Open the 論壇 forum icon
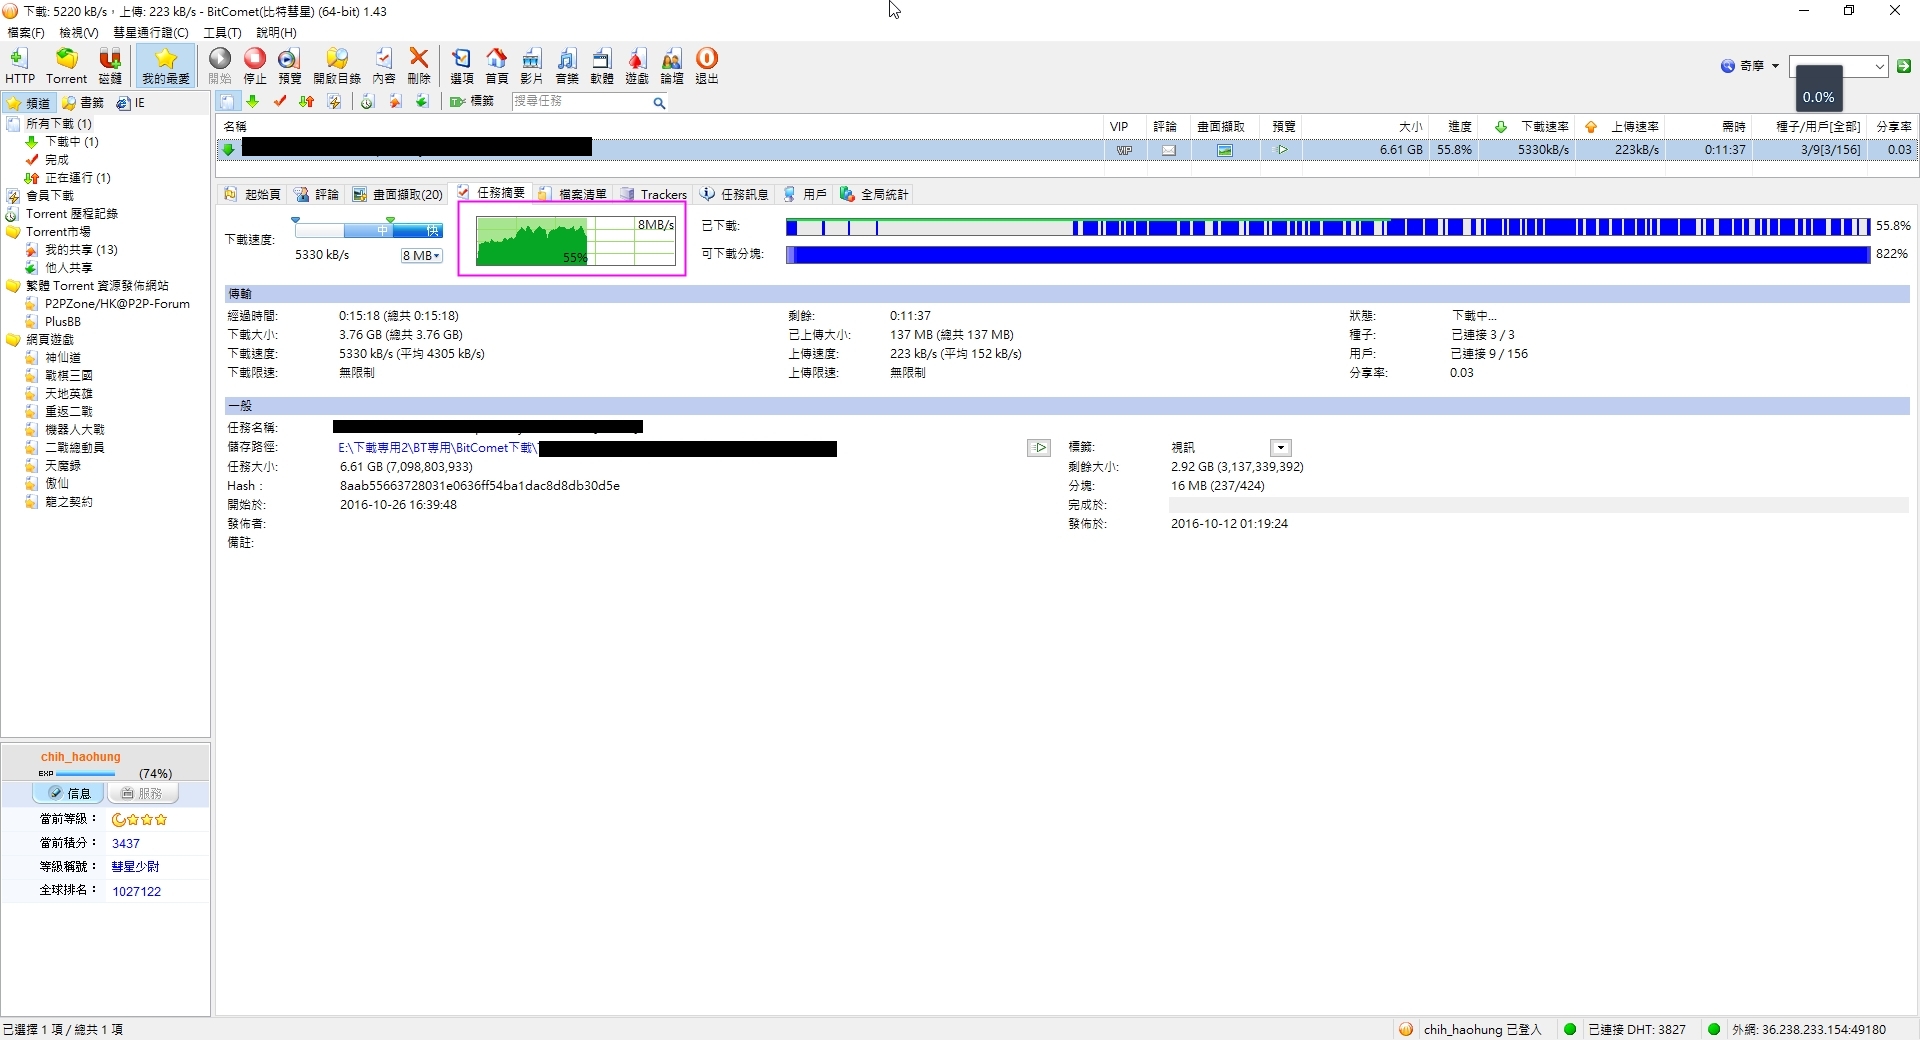 click(672, 66)
